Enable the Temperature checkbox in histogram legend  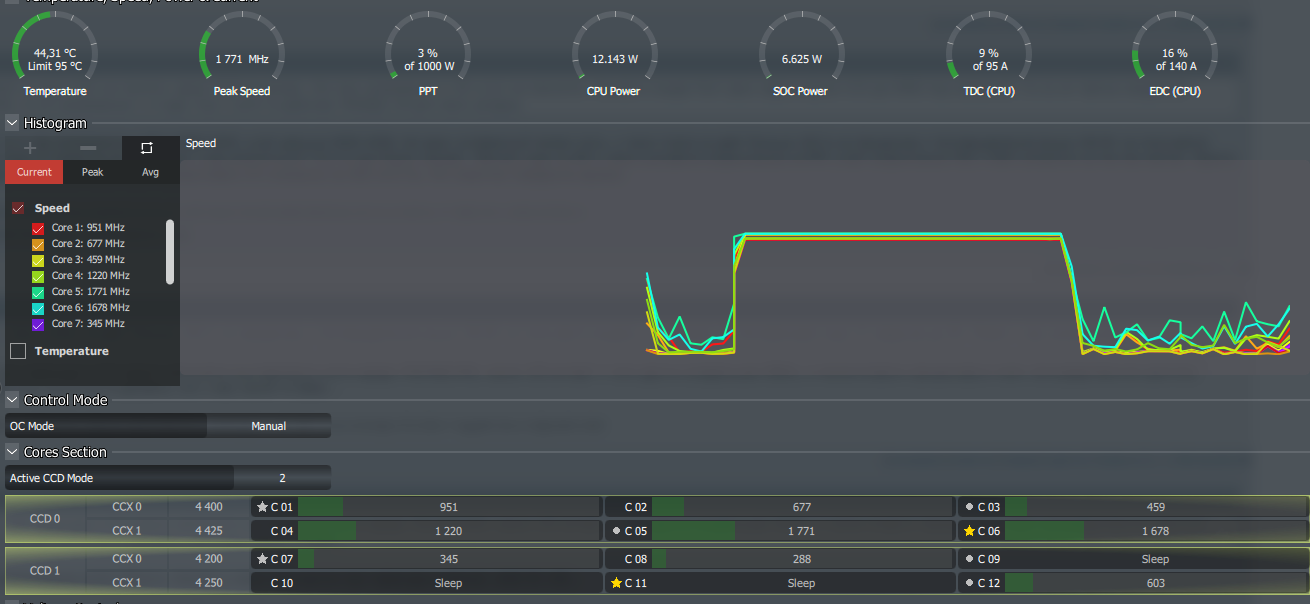coord(18,351)
